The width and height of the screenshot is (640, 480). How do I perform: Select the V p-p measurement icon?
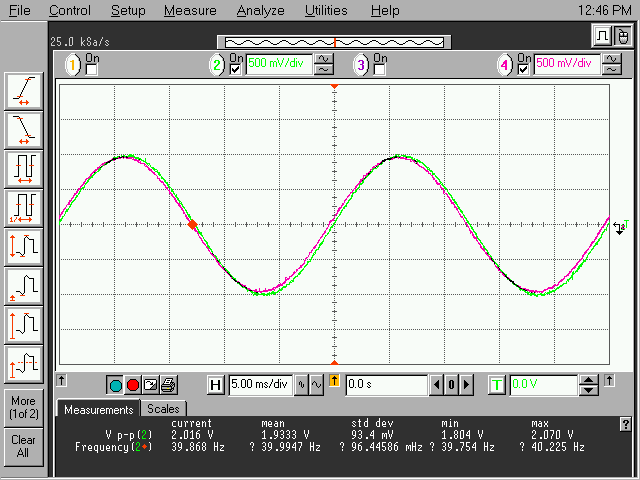(24, 248)
